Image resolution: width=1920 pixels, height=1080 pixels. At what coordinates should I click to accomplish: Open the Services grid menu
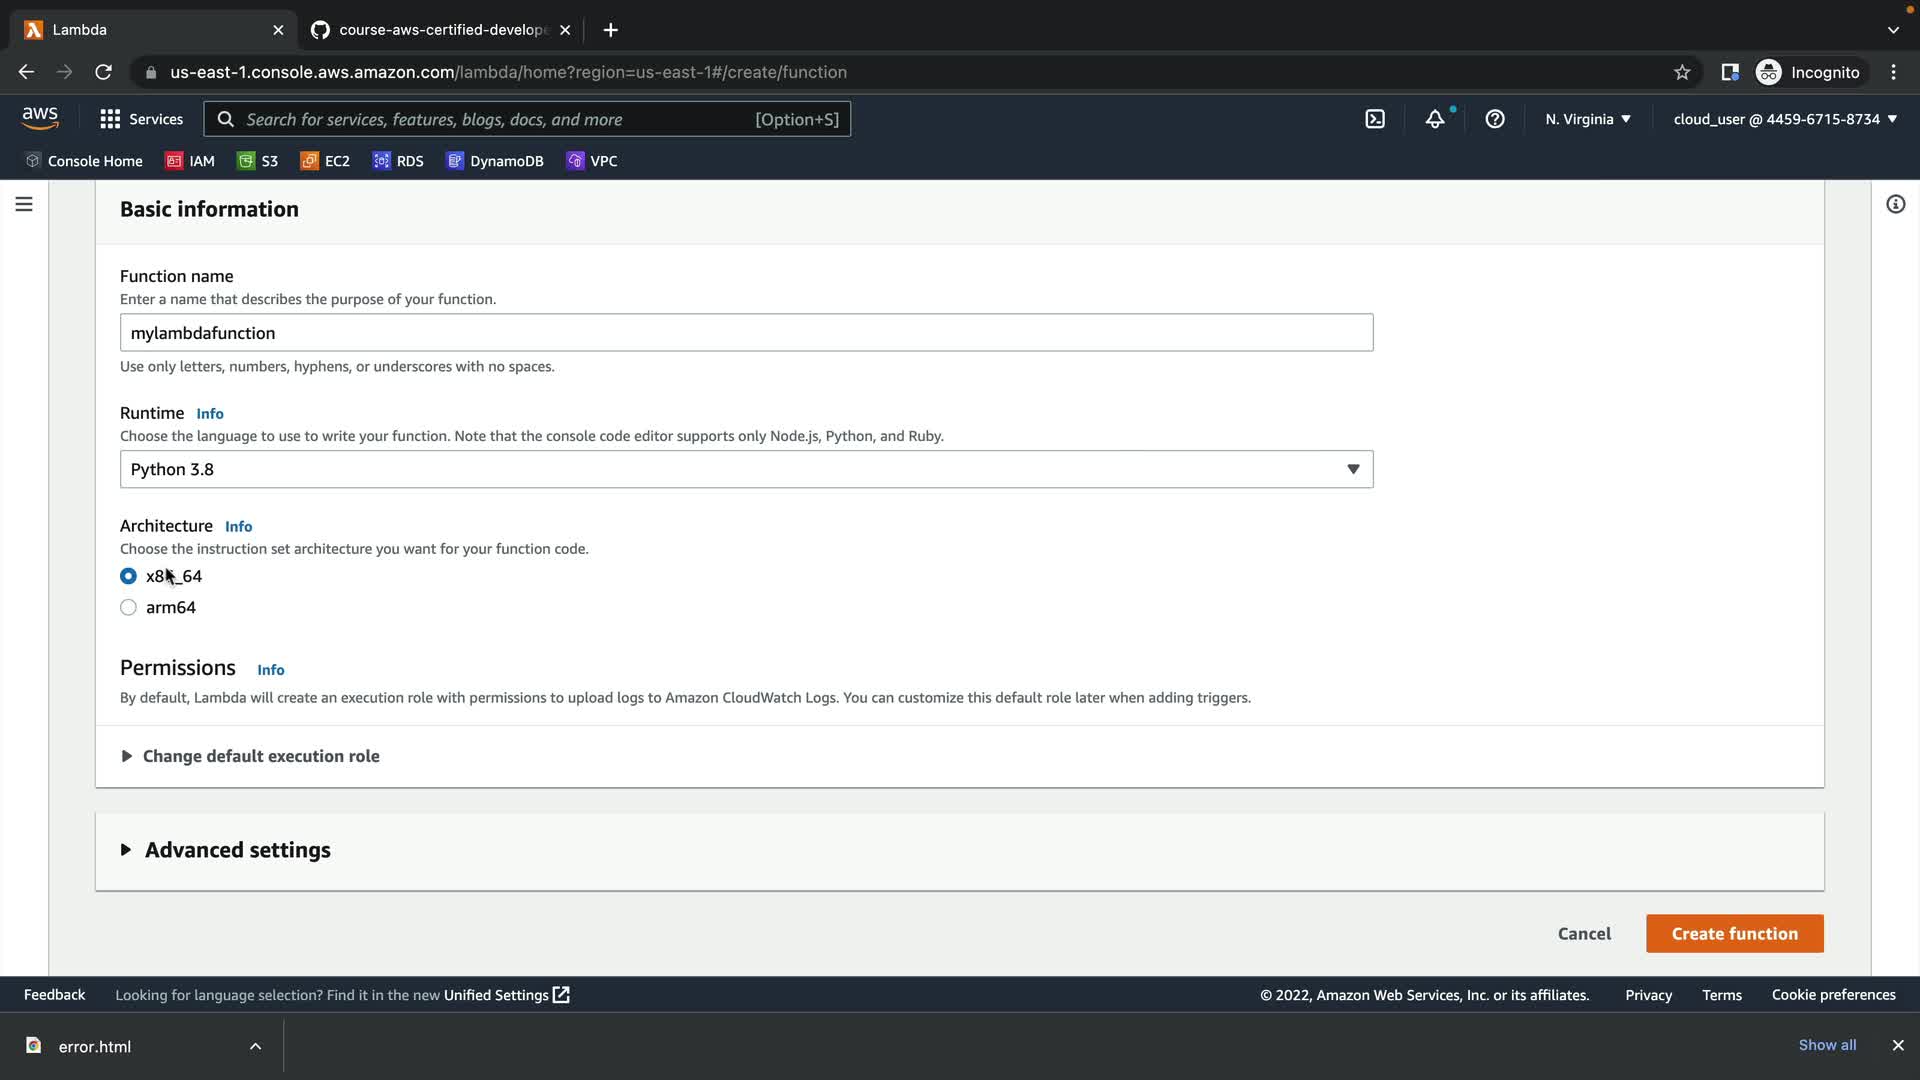[141, 119]
